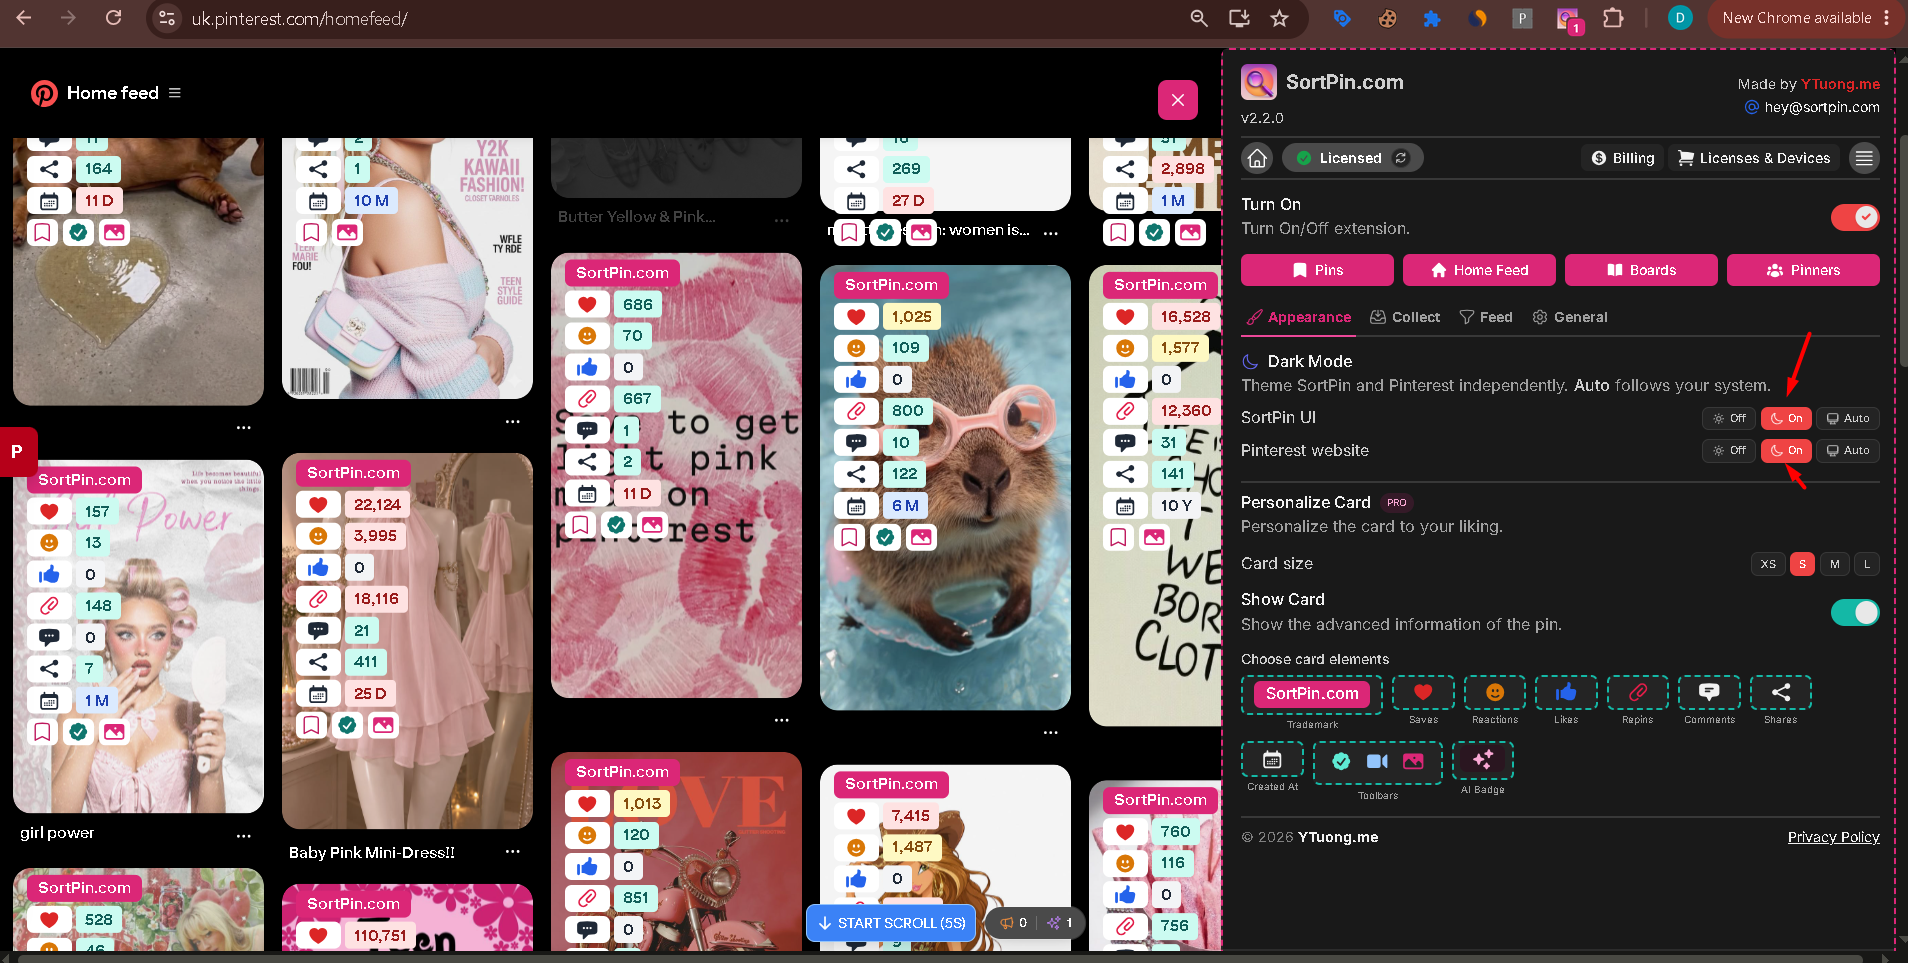The image size is (1908, 963).
Task: Click the license refresh icon next to Licensed
Action: tap(1401, 158)
